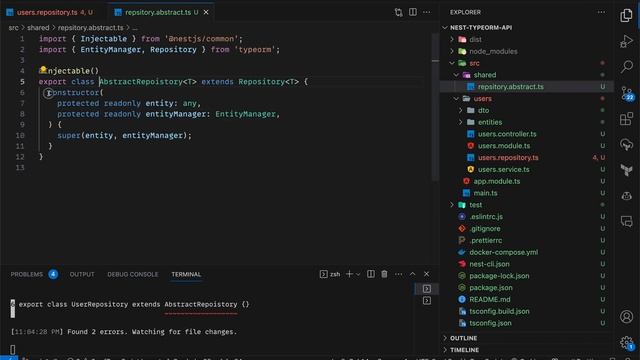Open the new terminal launch profile dropdown
This screenshot has width=640, height=360.
tap(358, 274)
